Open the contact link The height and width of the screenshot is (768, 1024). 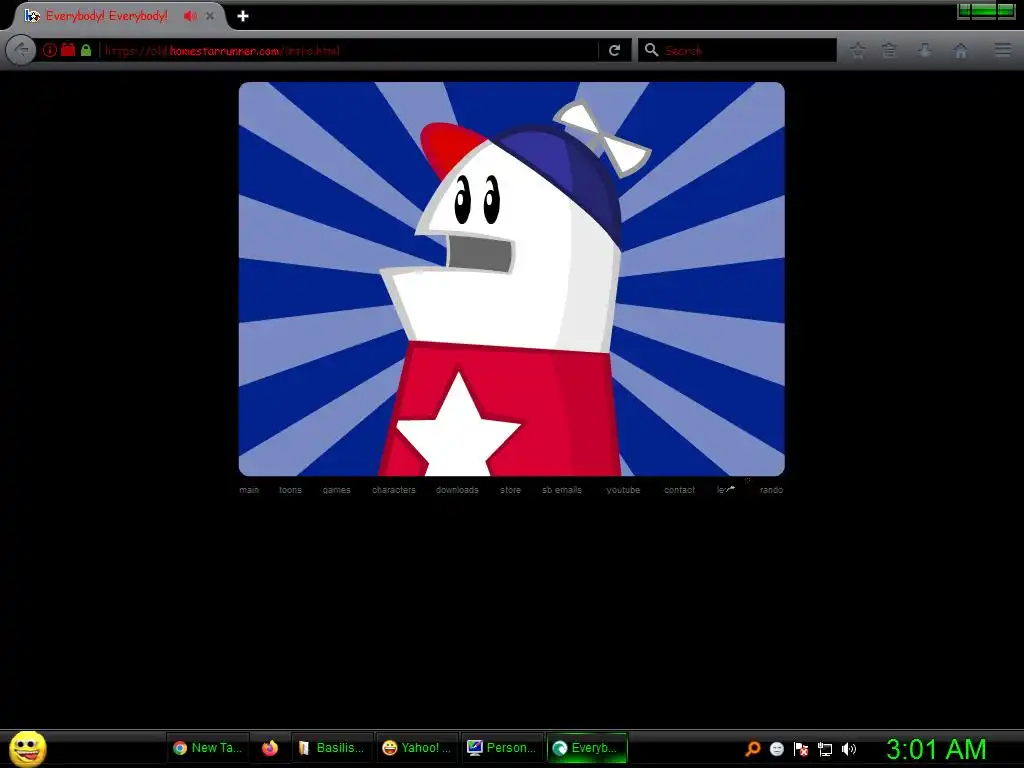pos(679,490)
